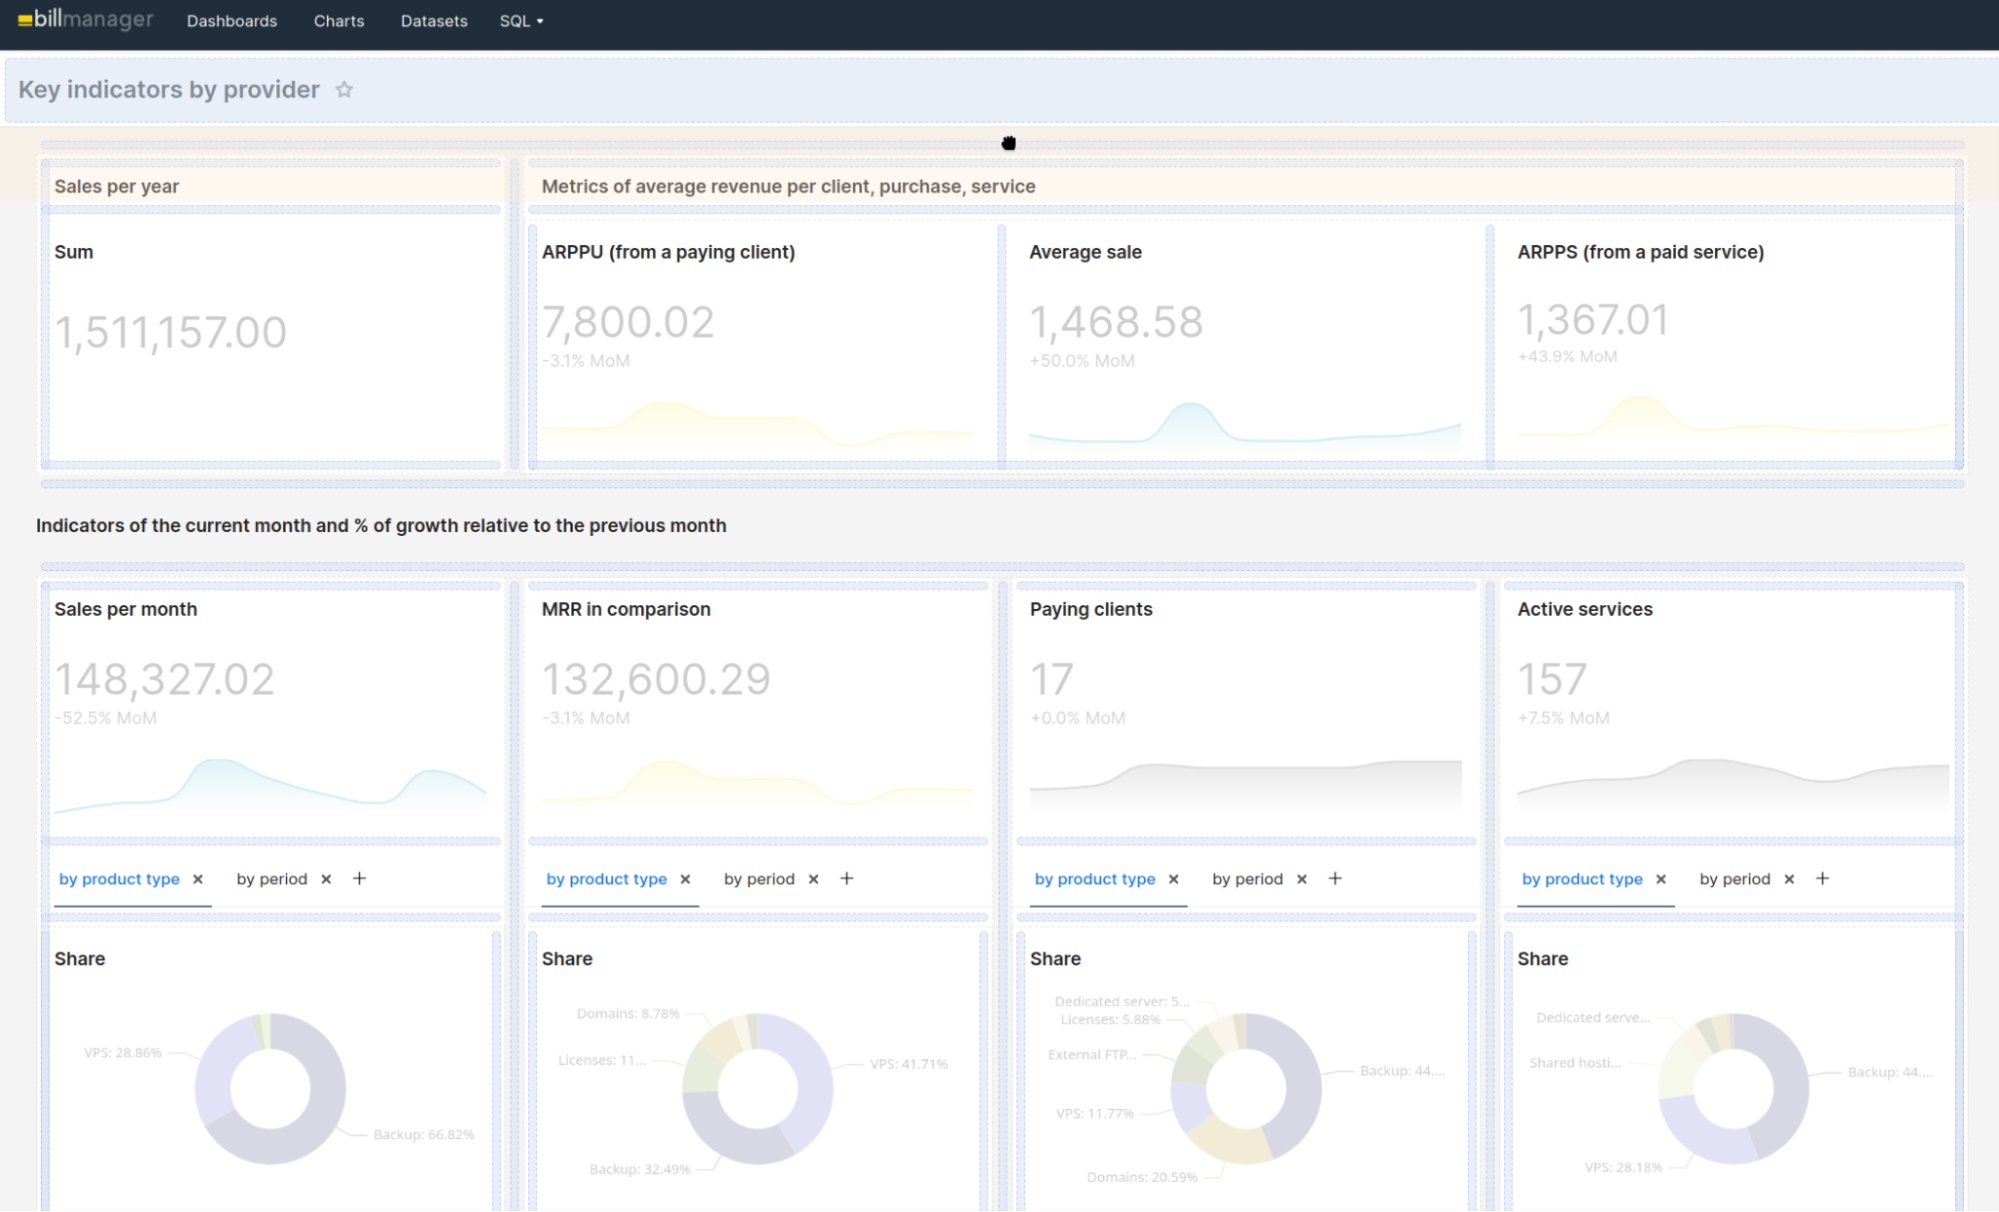Click the Metrics of average revenue header
The height and width of the screenshot is (1212, 1999).
tap(788, 186)
